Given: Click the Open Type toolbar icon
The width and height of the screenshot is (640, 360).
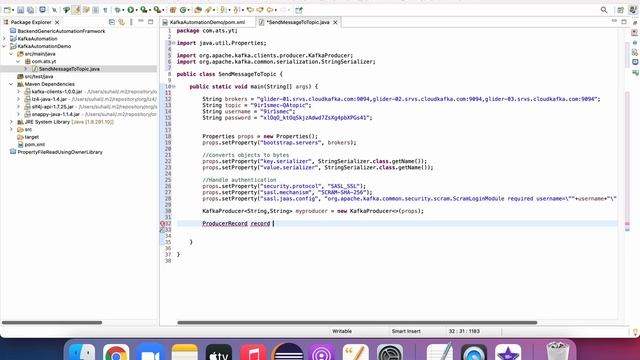Looking at the screenshot, I should (197, 10).
